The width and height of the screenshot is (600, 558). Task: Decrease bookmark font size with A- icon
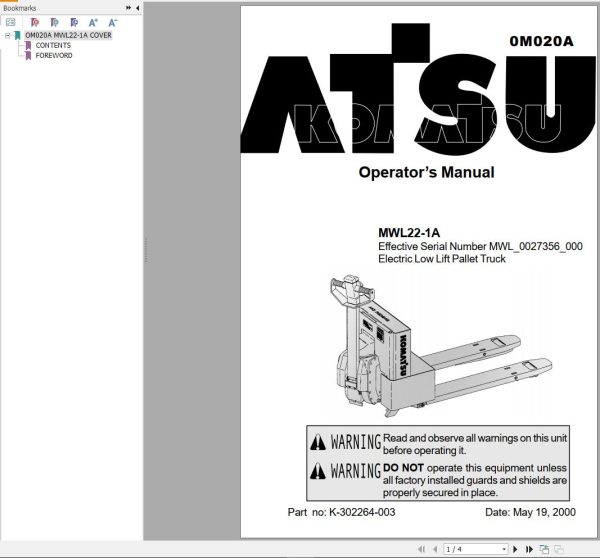[x=112, y=22]
